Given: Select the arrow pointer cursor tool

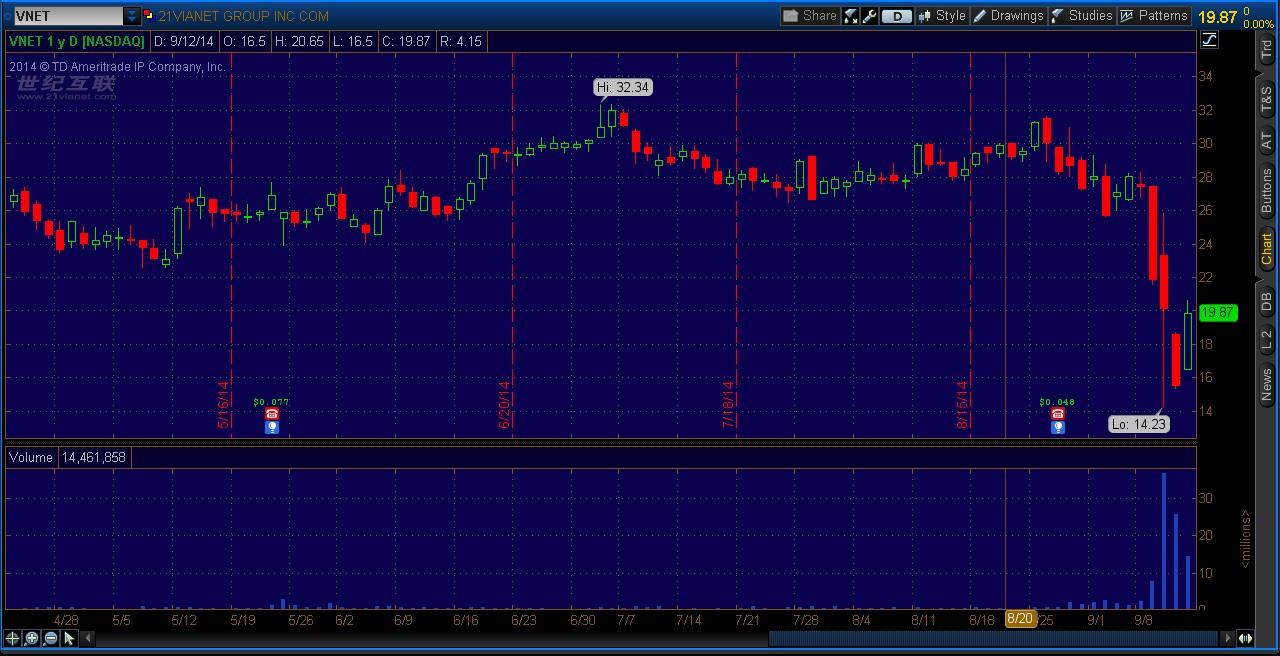Looking at the screenshot, I should [70, 638].
